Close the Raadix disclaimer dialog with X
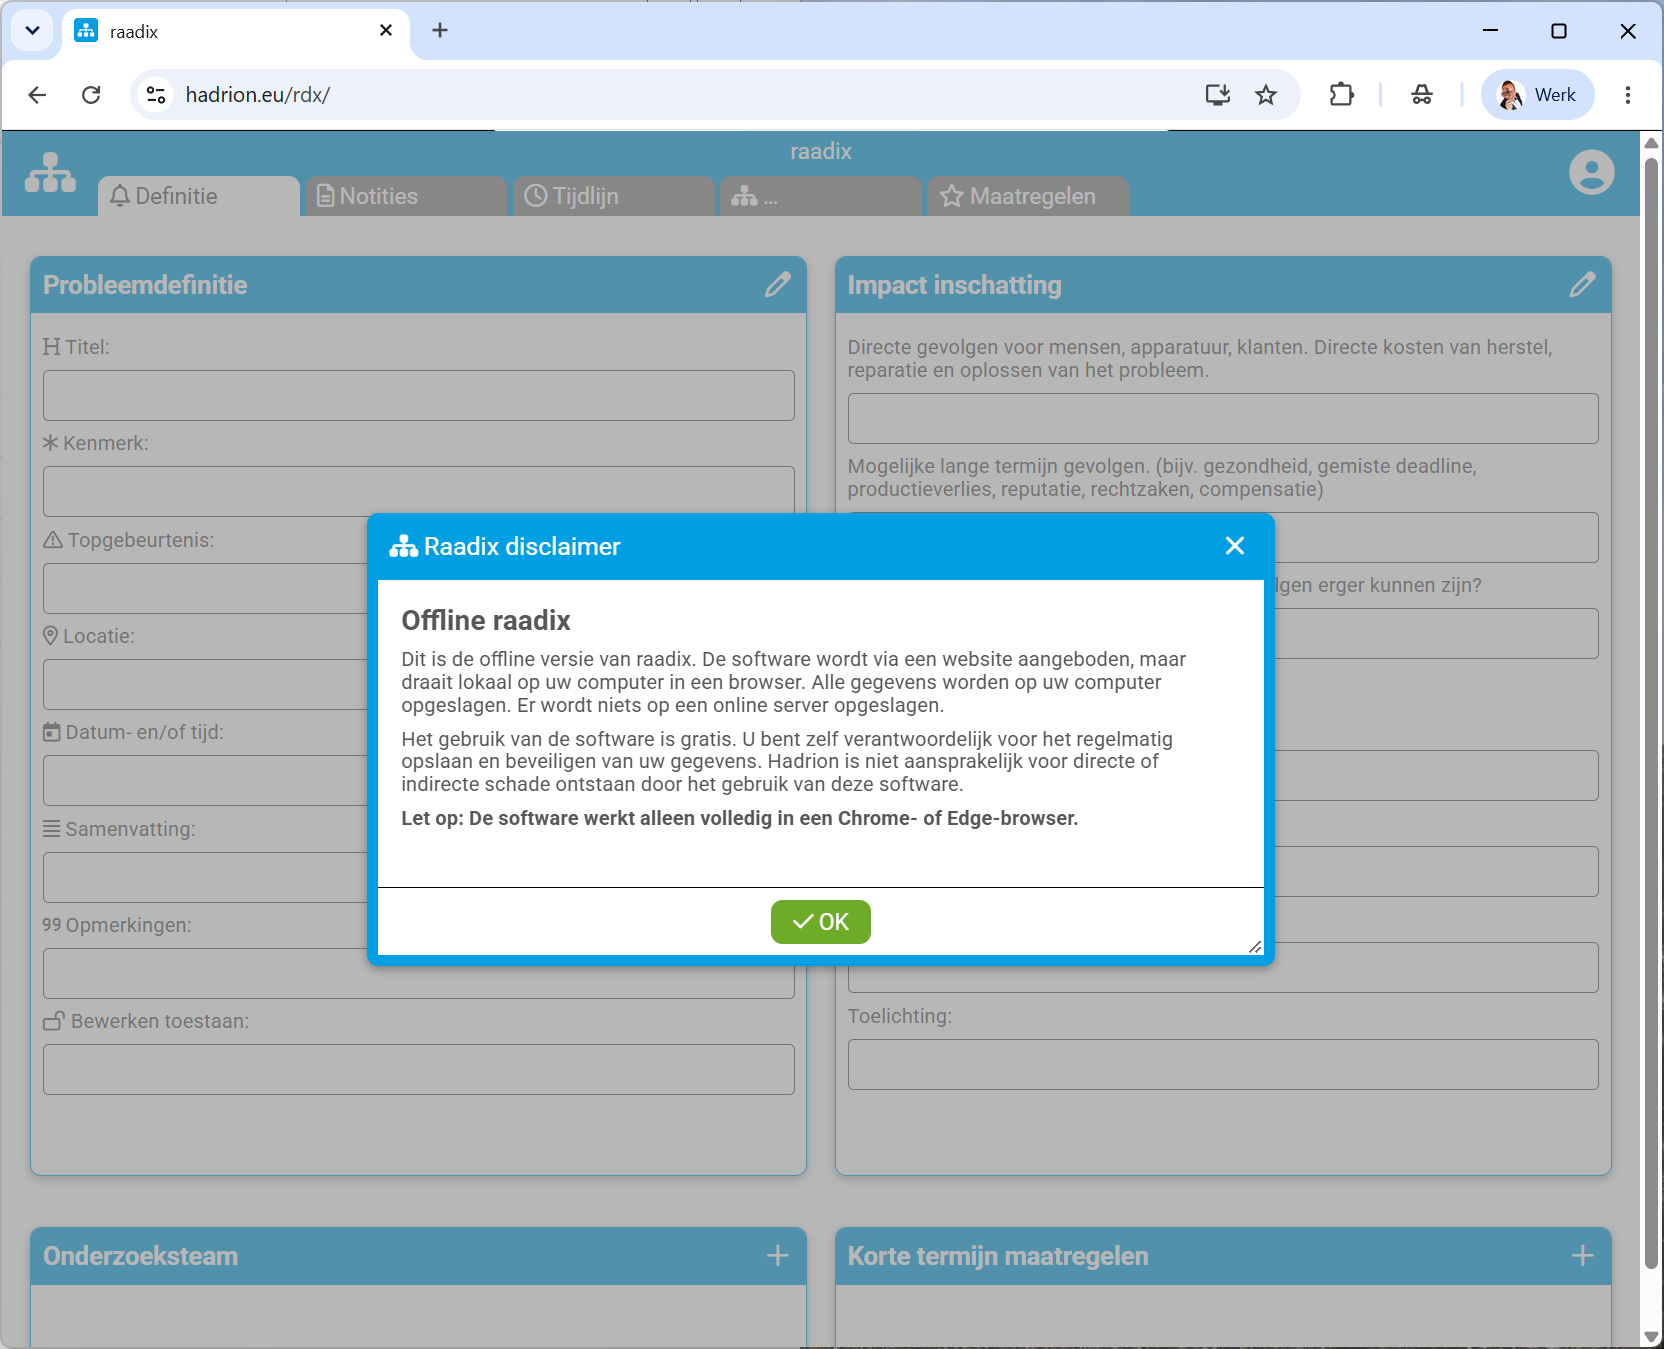This screenshot has height=1349, width=1664. 1235,545
